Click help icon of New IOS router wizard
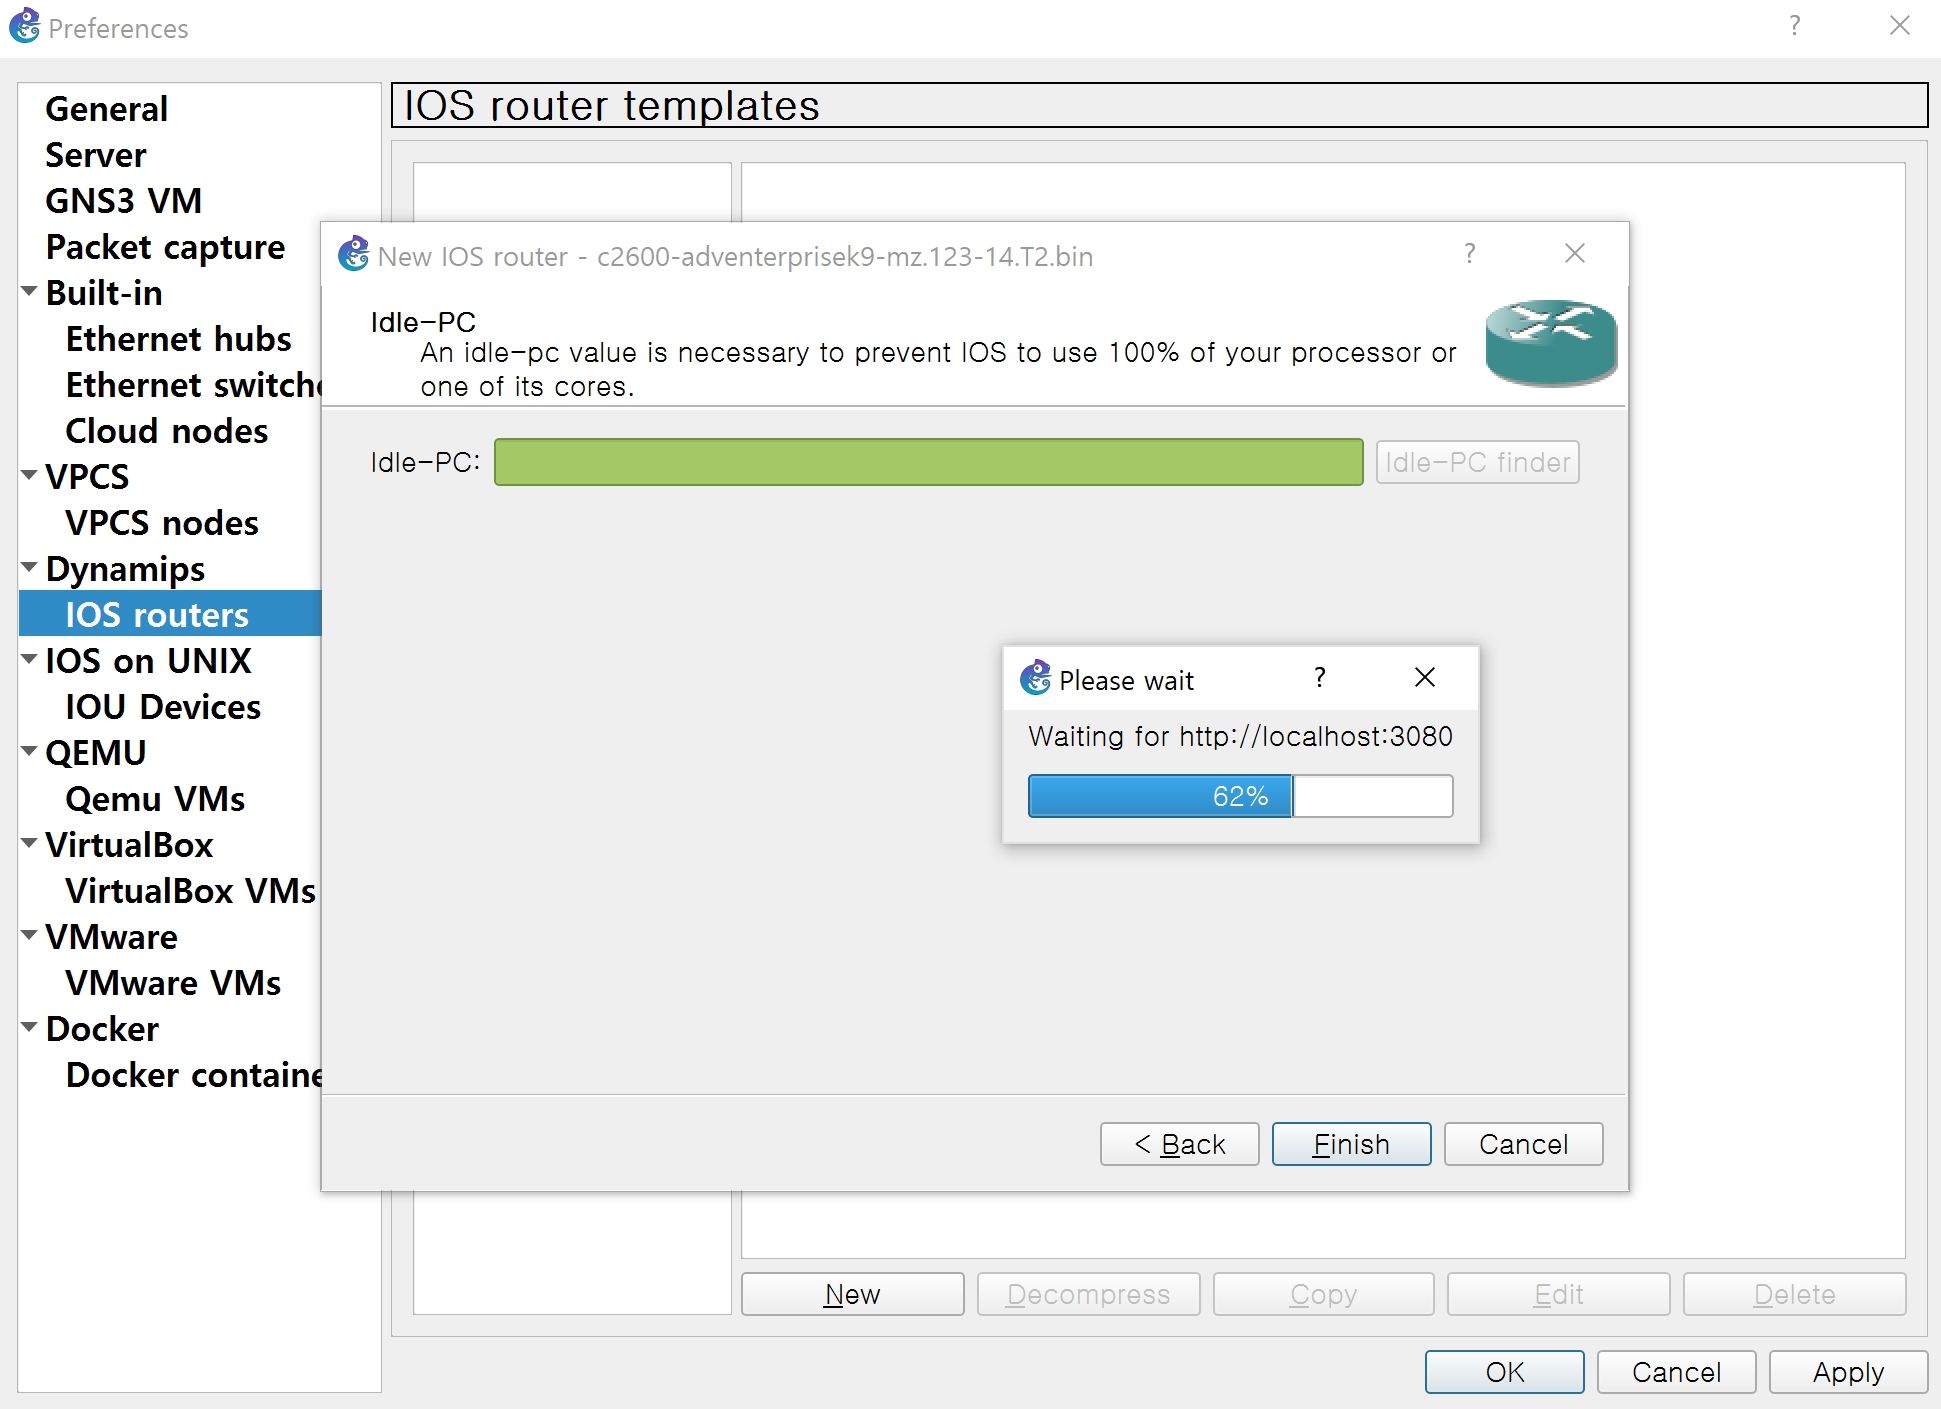 [x=1469, y=254]
